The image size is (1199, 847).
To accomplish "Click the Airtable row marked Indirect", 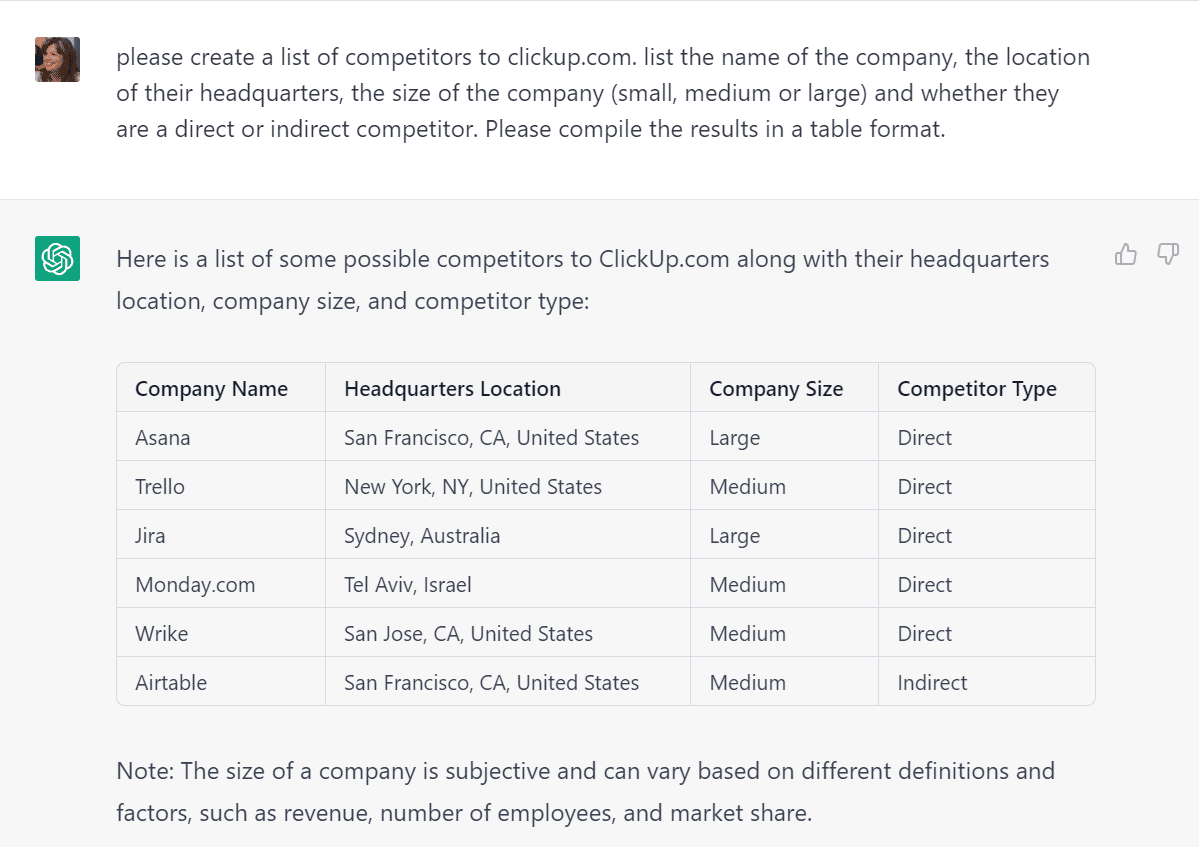I will coord(171,682).
